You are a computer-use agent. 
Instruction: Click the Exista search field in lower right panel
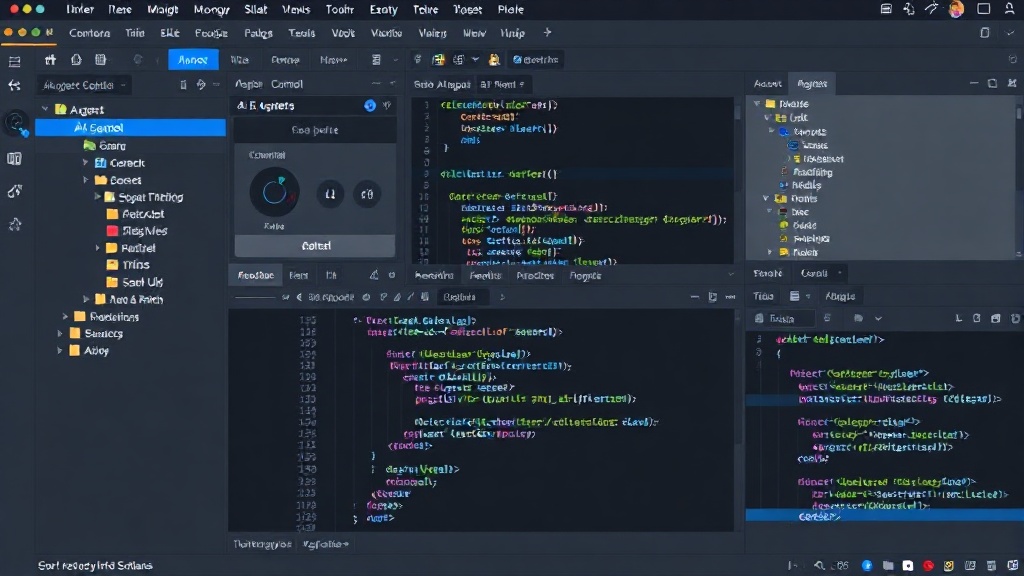(784, 319)
